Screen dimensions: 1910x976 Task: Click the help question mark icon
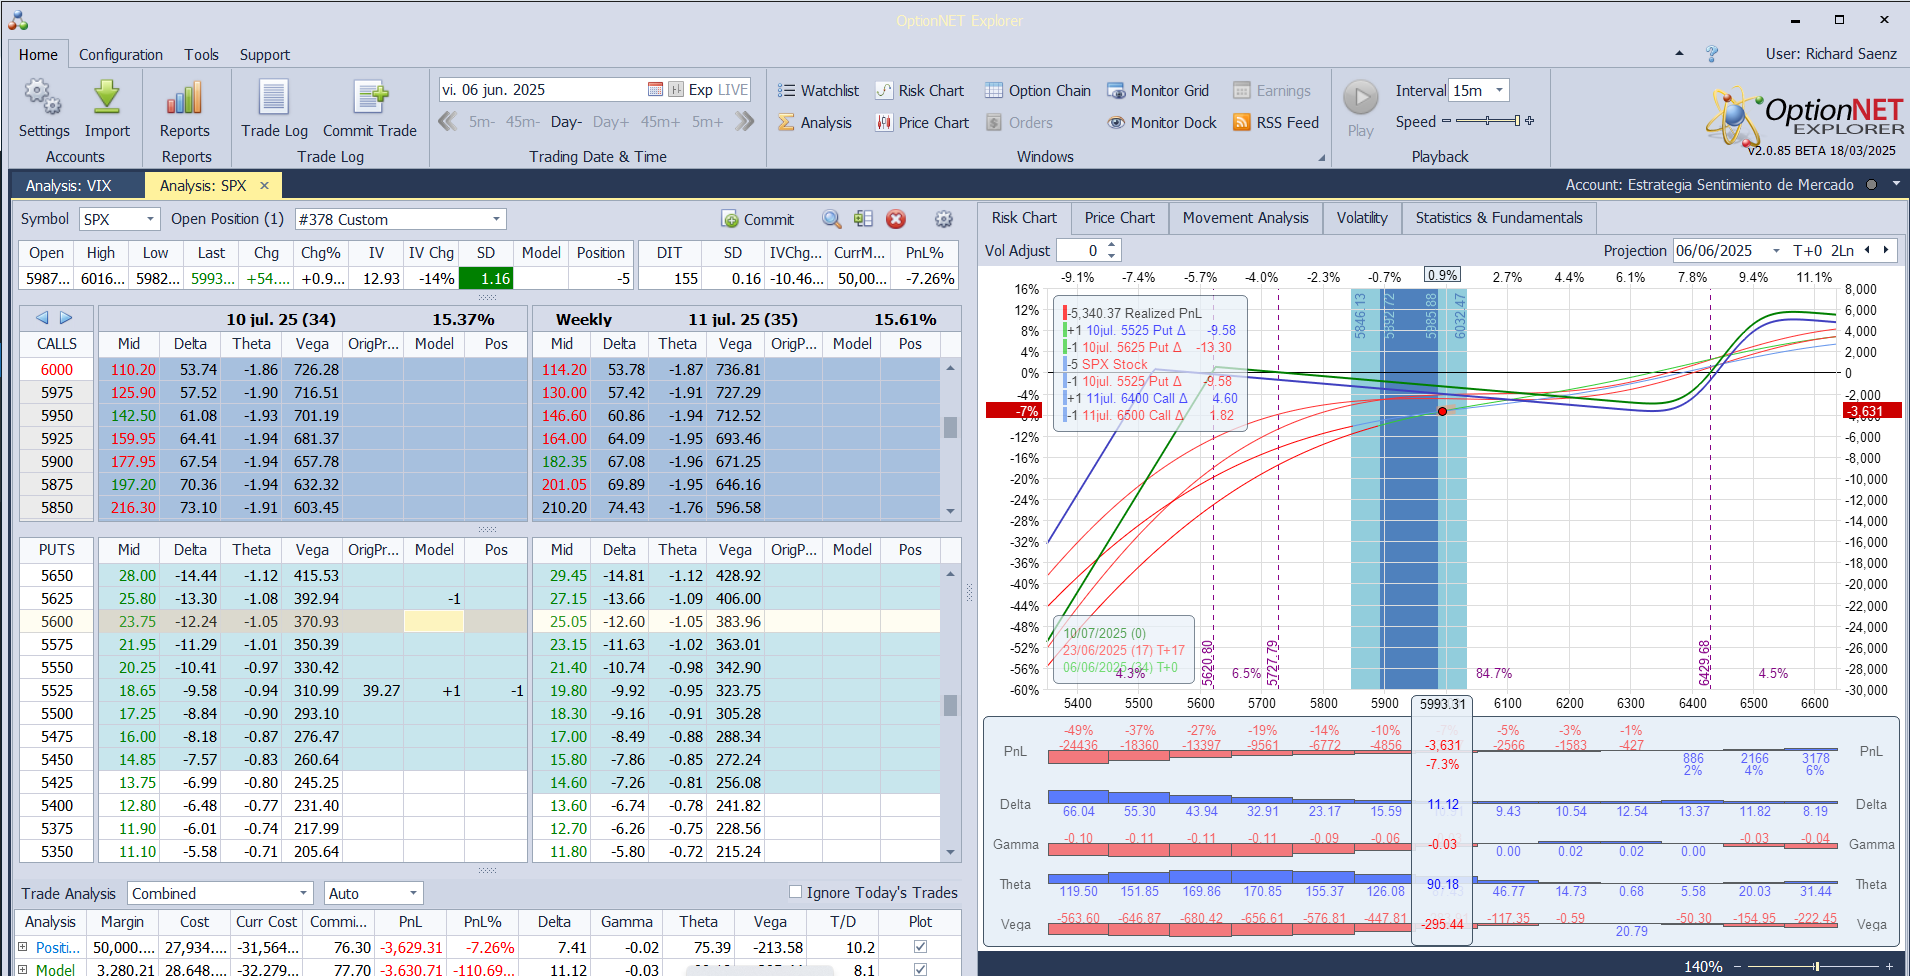1712,54
